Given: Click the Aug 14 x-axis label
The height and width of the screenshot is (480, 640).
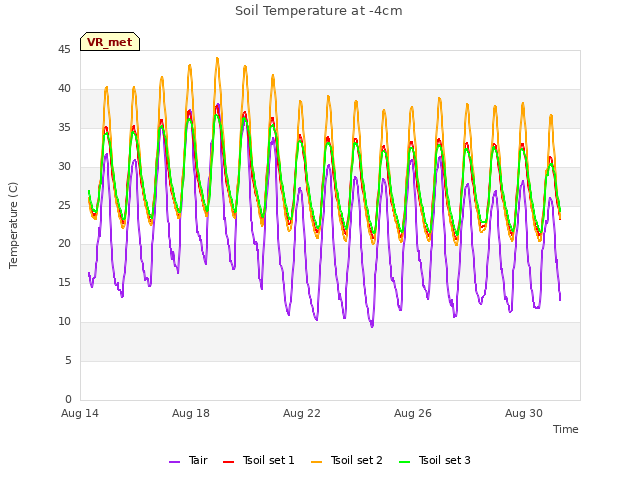Looking at the screenshot, I should tap(80, 413).
